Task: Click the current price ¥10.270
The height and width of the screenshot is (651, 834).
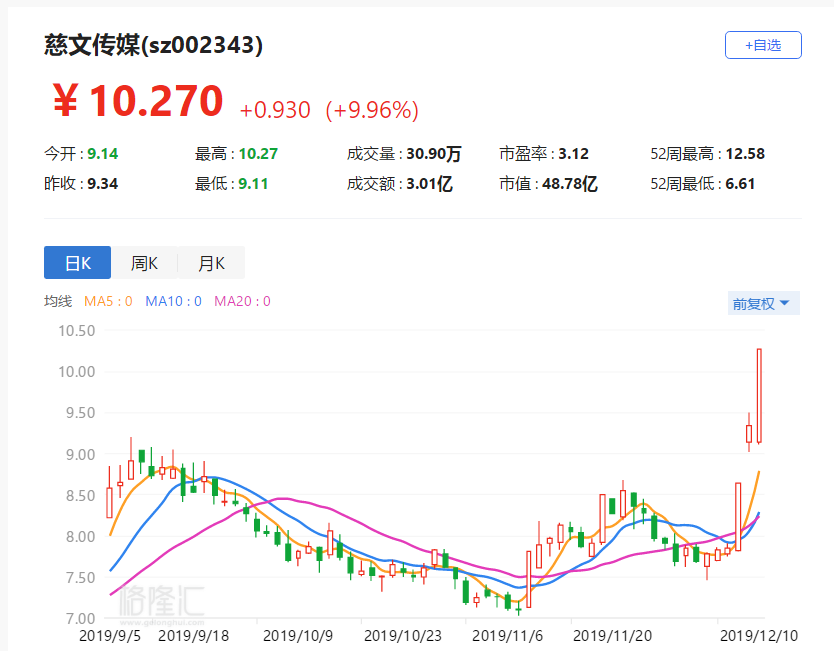Action: click(138, 101)
